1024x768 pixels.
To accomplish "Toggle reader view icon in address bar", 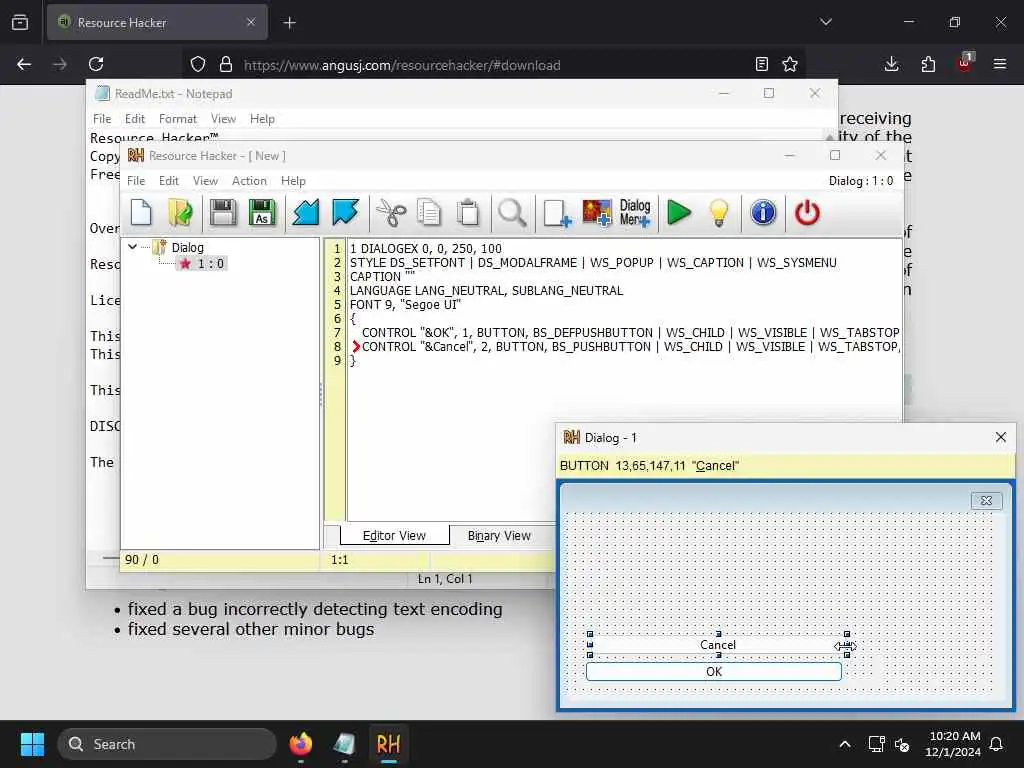I will [x=761, y=64].
